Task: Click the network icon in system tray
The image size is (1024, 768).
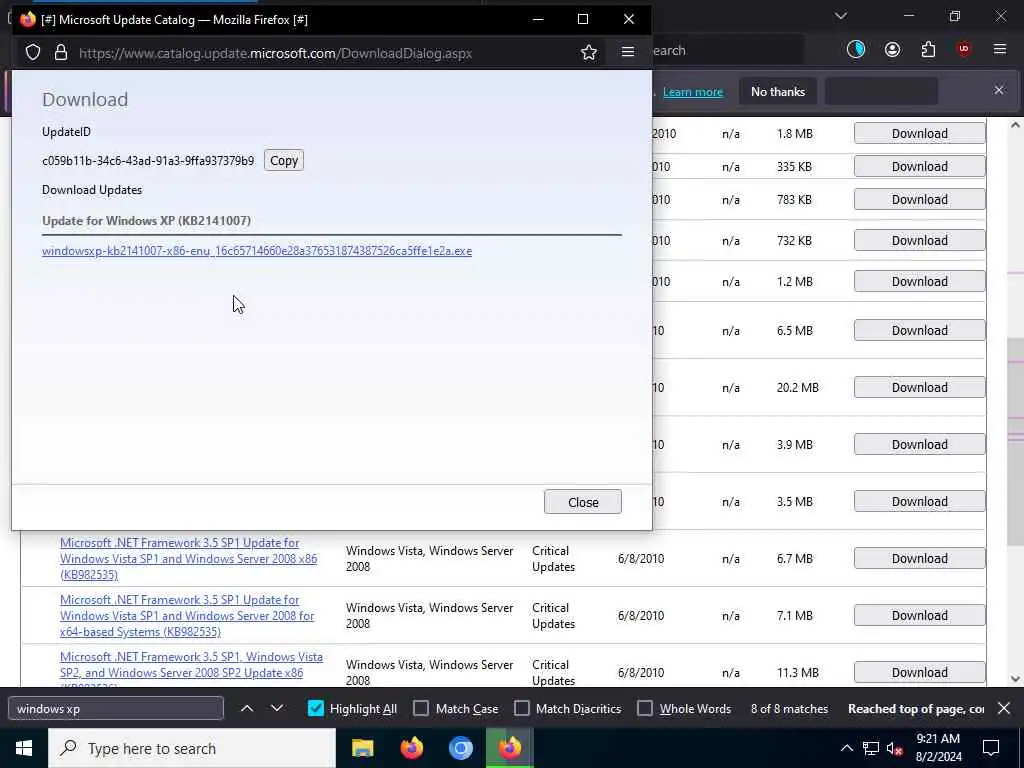Action: point(870,748)
